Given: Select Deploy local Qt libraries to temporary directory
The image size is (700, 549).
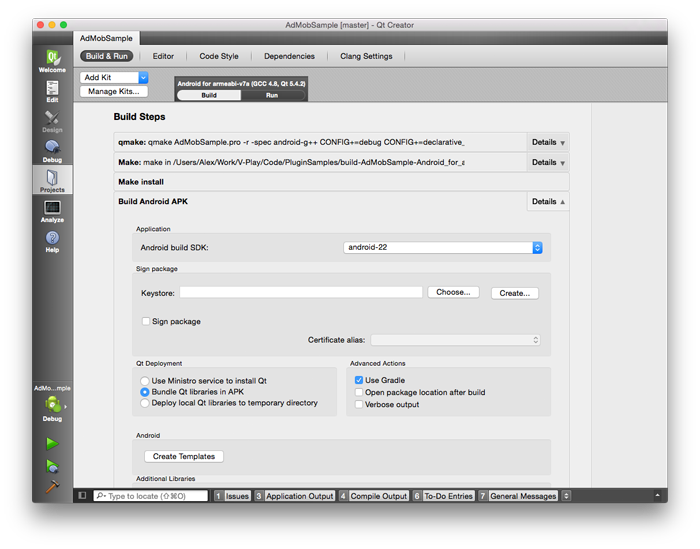Looking at the screenshot, I should 145,403.
